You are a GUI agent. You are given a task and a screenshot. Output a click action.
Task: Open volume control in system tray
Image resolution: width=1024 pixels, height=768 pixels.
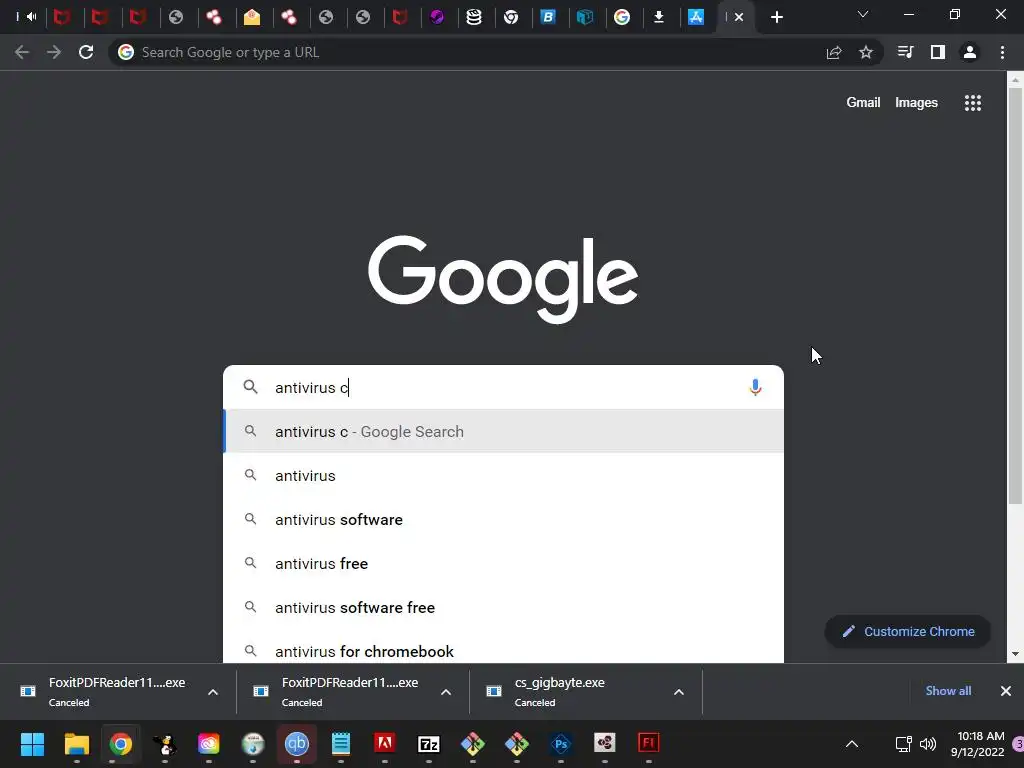[927, 744]
